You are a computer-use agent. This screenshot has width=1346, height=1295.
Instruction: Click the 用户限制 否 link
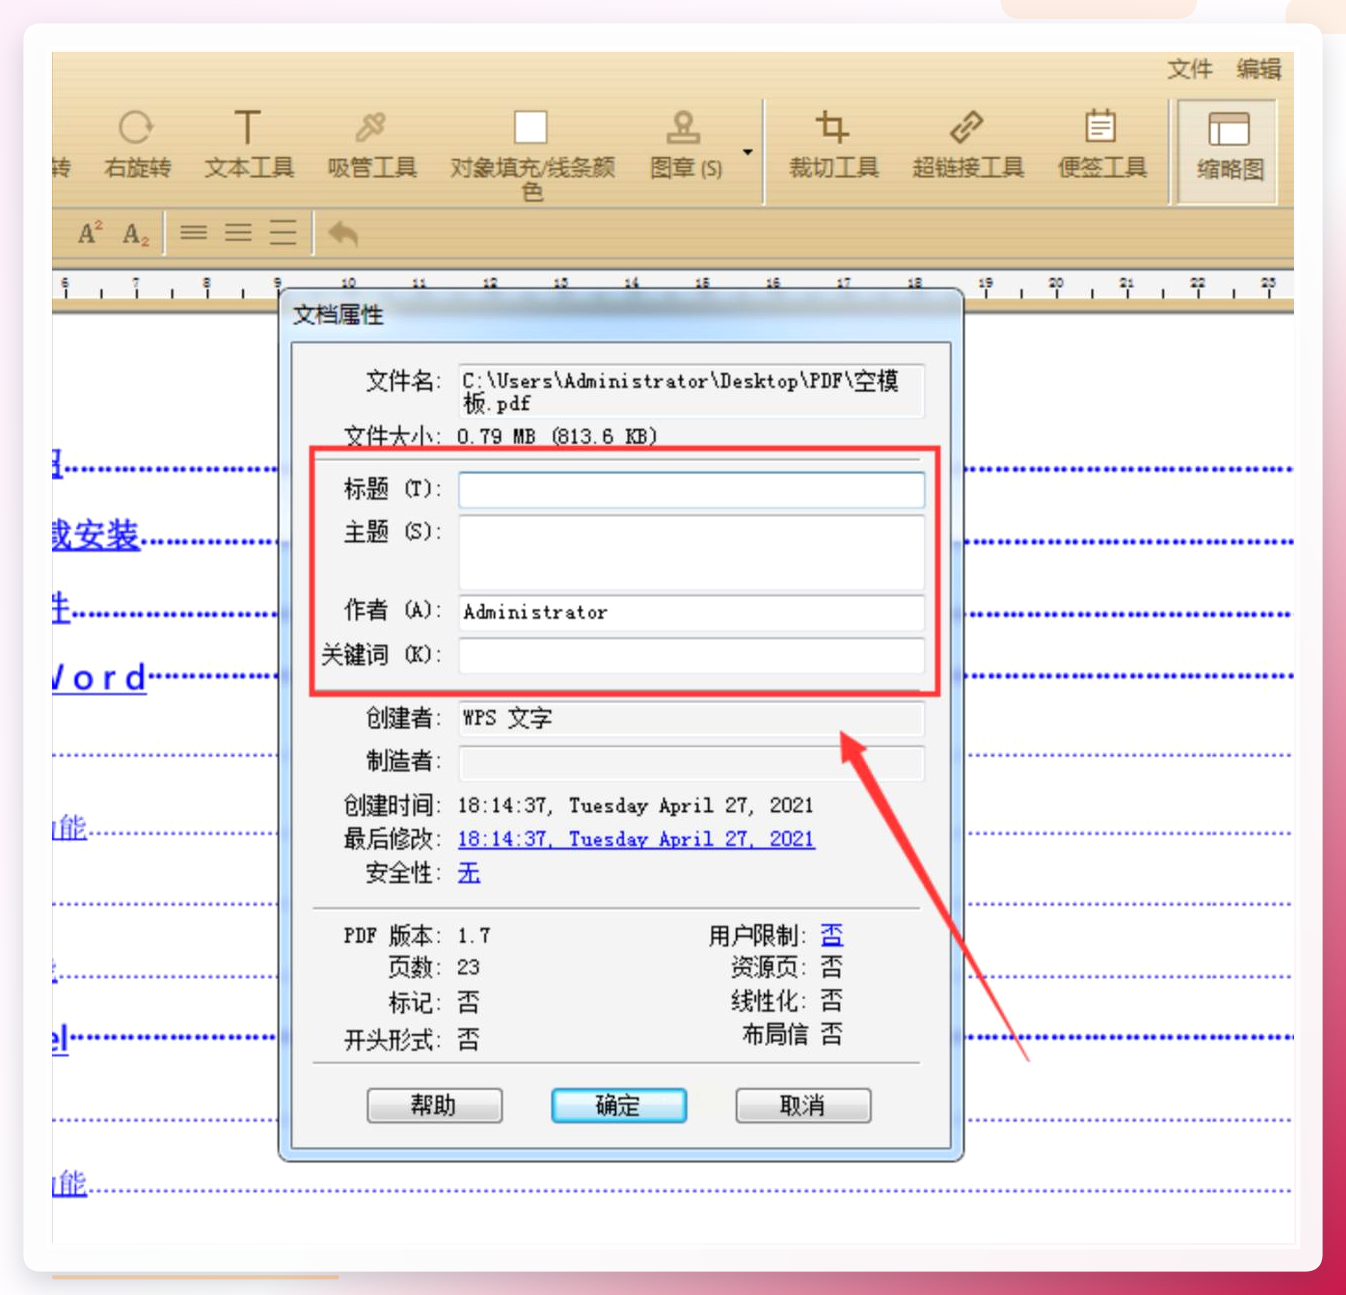pos(832,935)
